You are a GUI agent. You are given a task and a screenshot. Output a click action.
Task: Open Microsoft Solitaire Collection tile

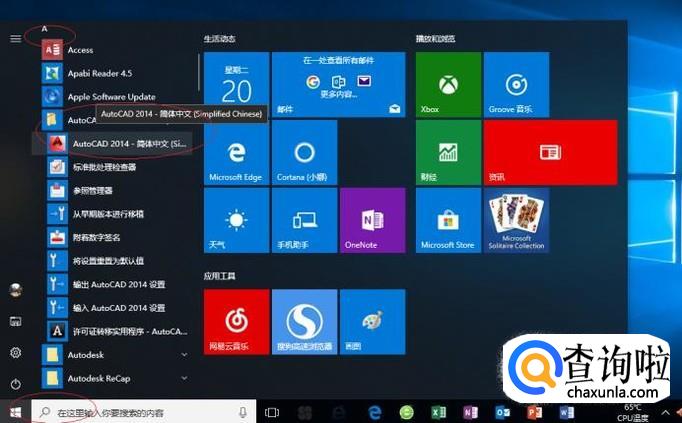click(x=516, y=220)
